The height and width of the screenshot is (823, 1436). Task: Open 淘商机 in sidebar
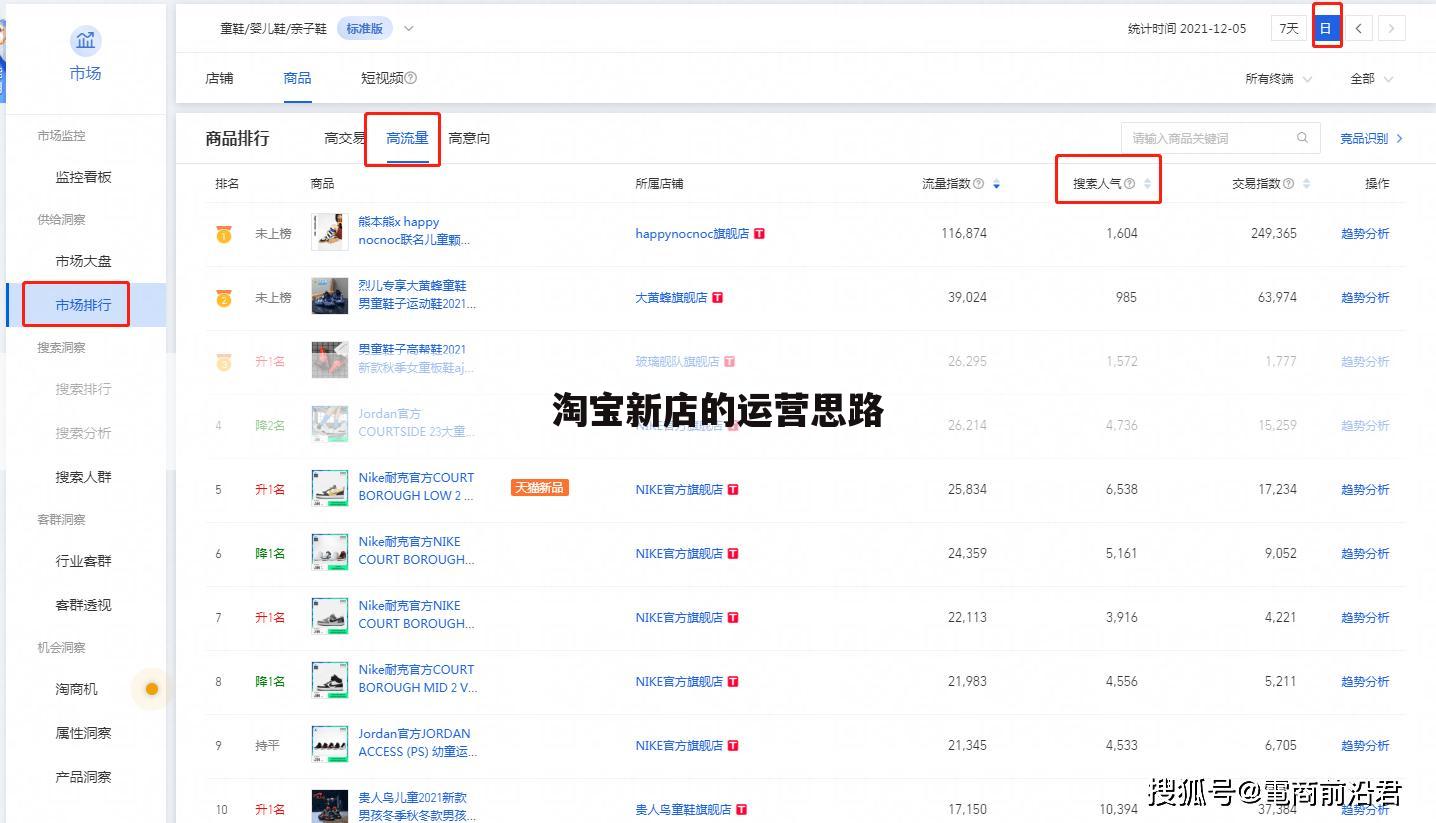pyautogui.click(x=77, y=689)
